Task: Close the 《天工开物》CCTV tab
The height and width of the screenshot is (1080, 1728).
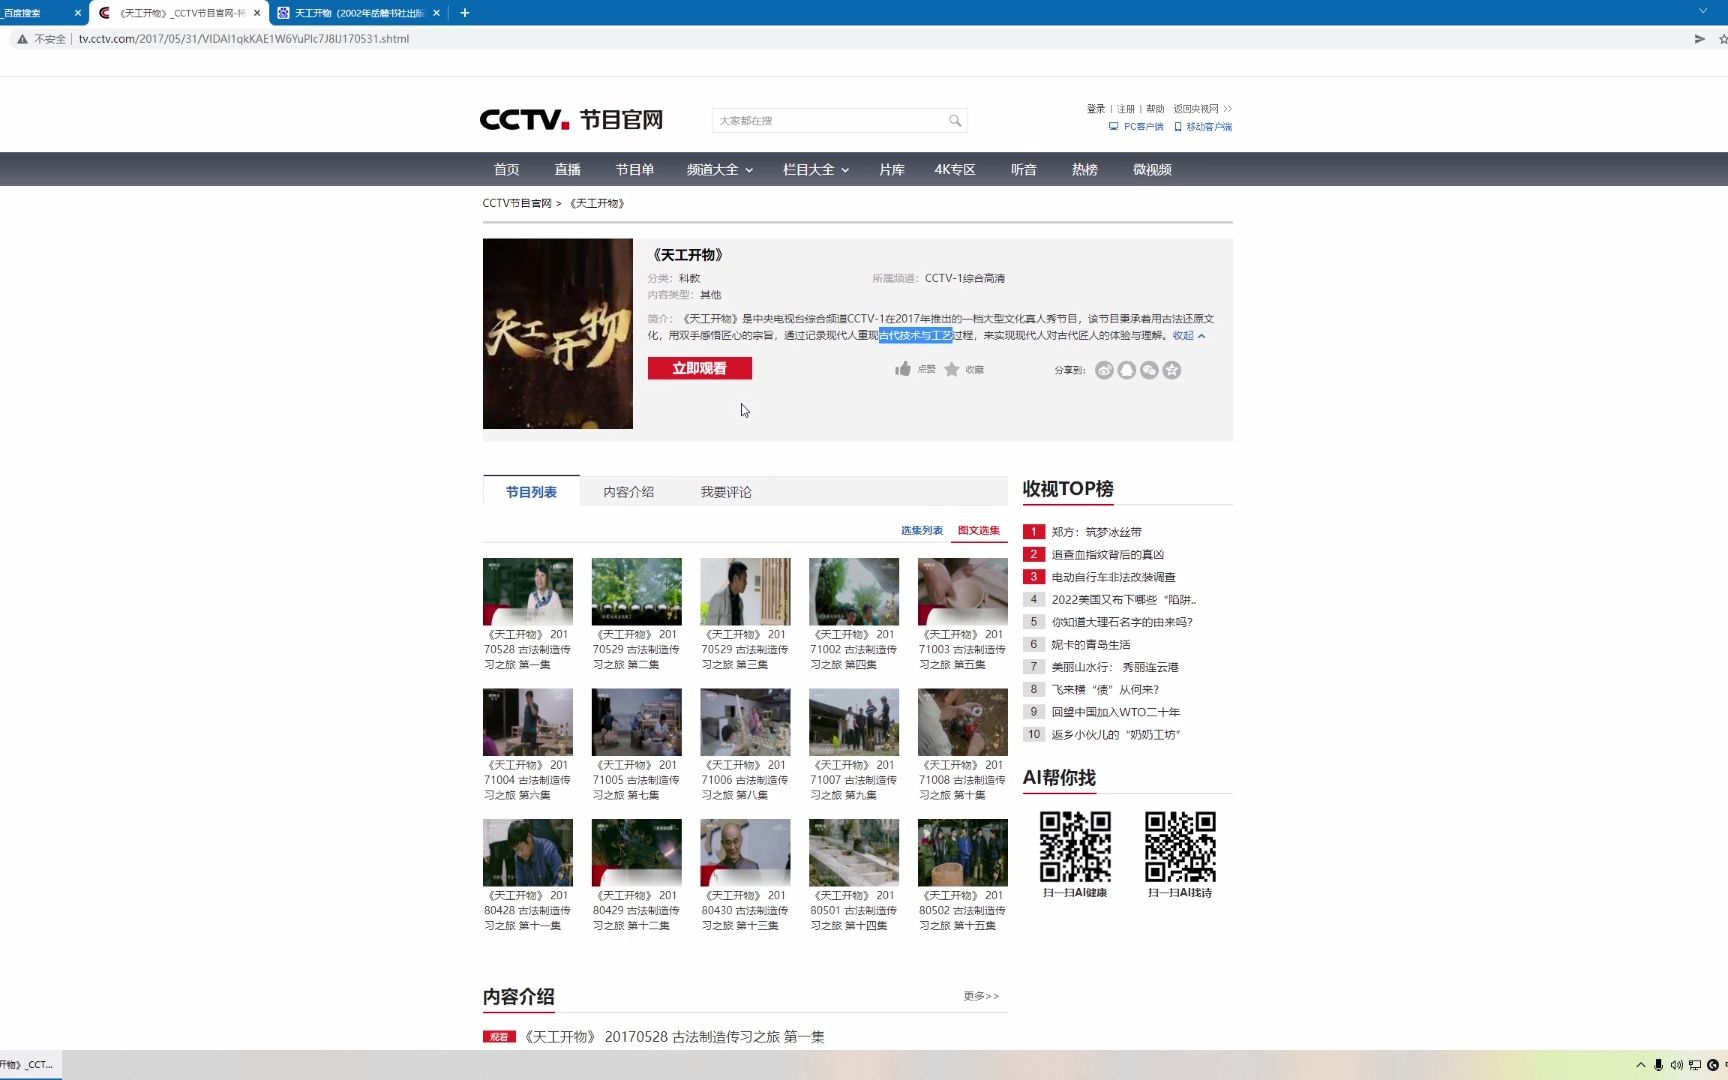Action: [x=257, y=13]
